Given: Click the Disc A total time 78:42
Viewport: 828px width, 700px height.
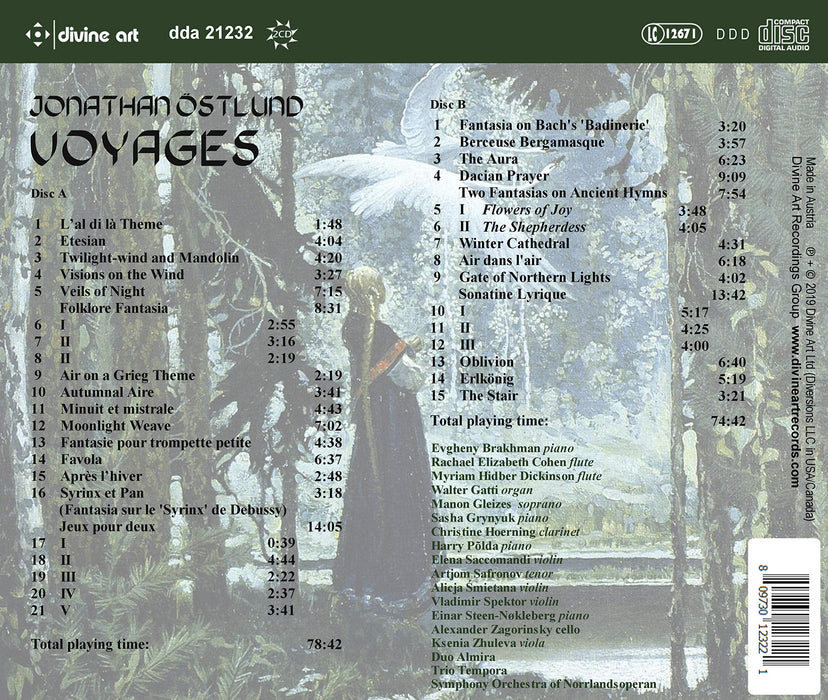Looking at the screenshot, I should 324,645.
